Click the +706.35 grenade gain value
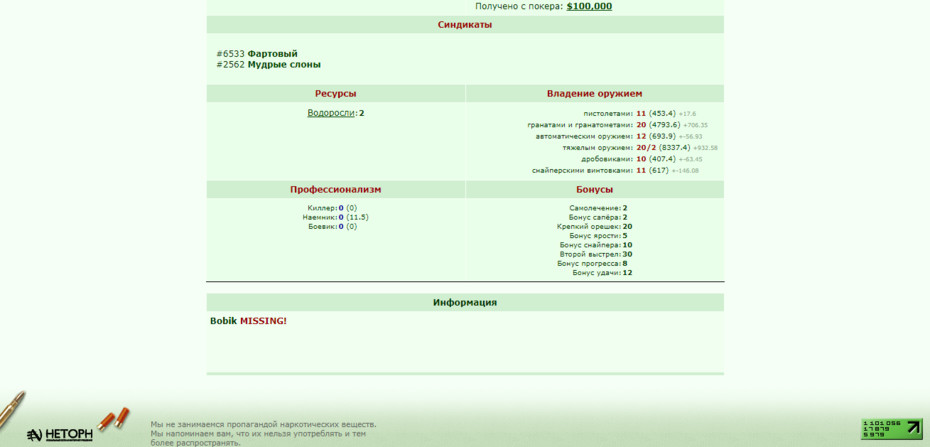Image resolution: width=930 pixels, height=447 pixels. coord(695,126)
